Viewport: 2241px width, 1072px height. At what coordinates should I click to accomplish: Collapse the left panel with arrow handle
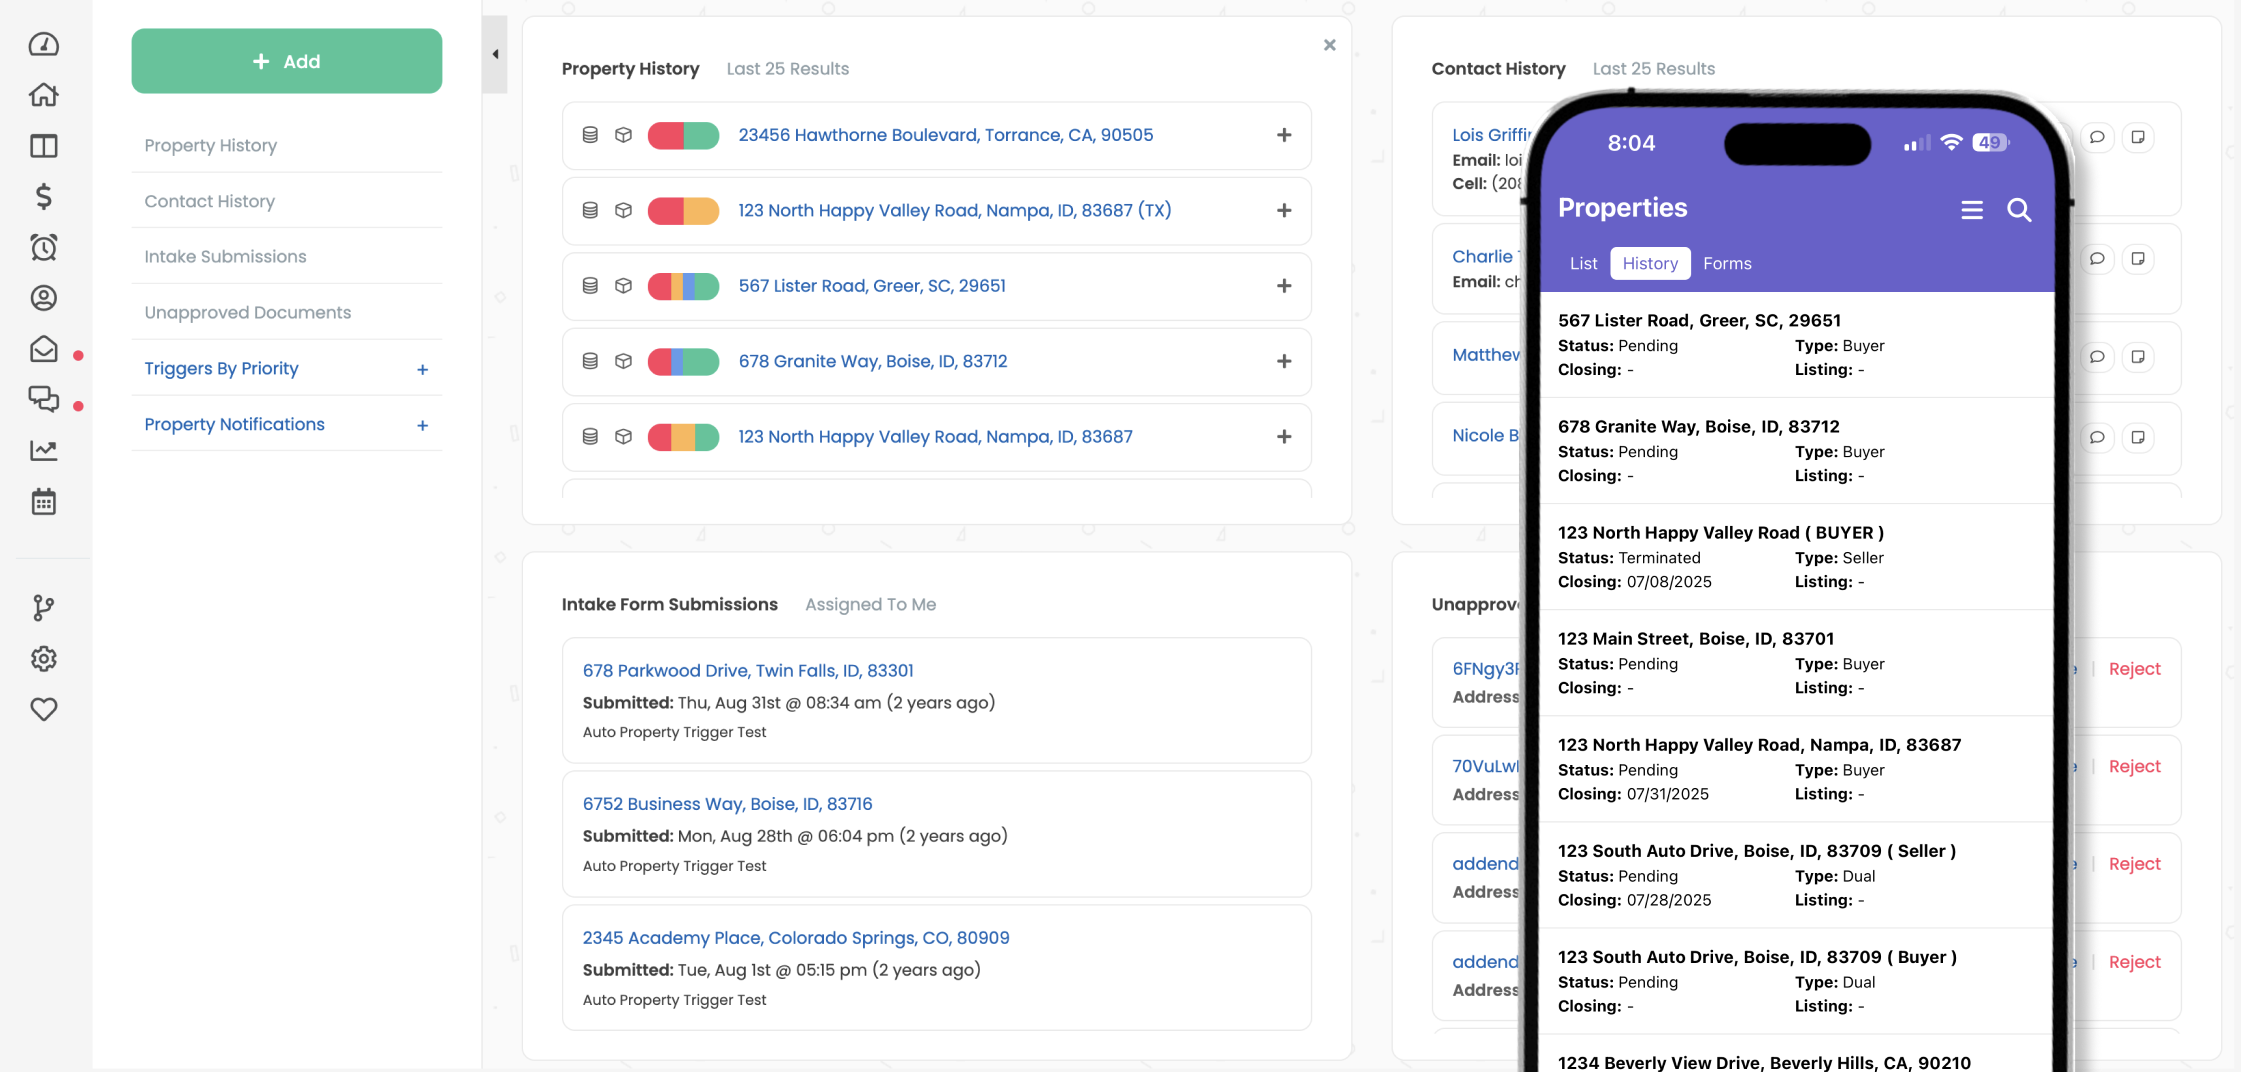tap(495, 55)
